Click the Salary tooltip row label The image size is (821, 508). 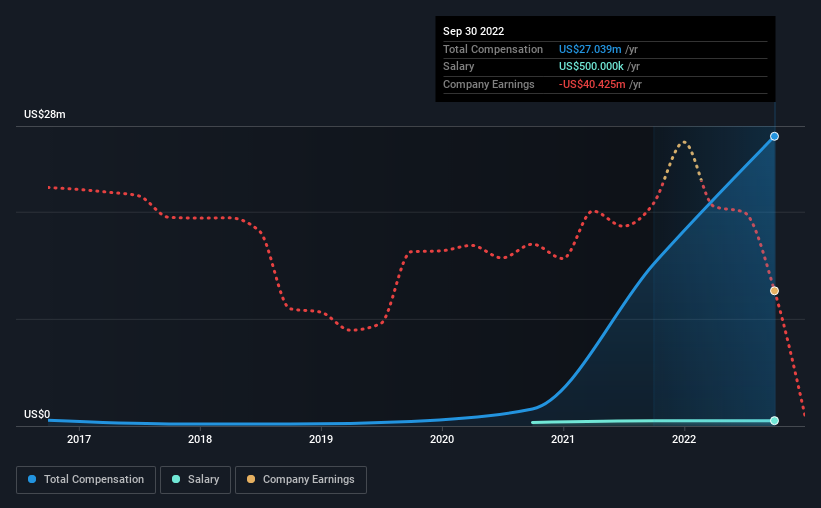coord(459,67)
